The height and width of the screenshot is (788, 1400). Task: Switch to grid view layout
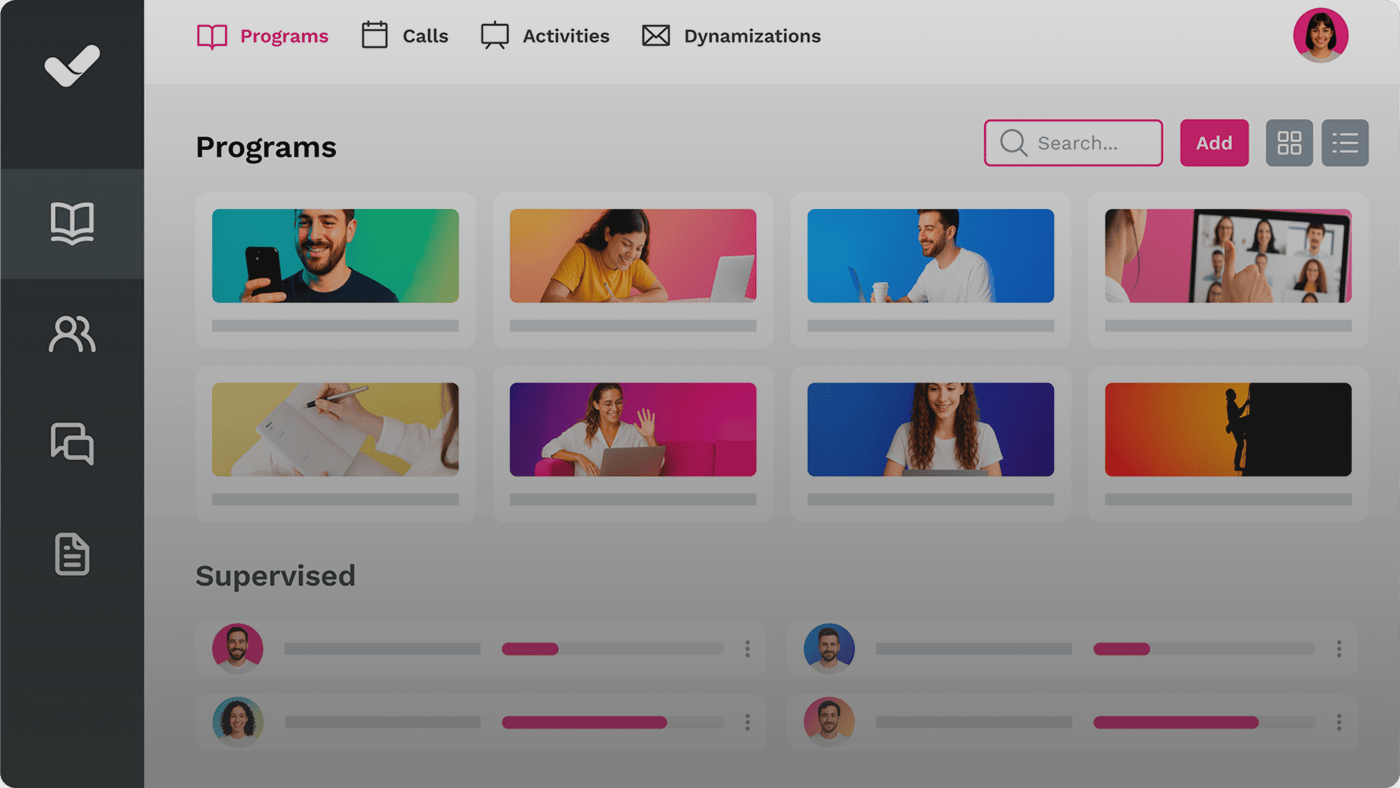point(1289,143)
